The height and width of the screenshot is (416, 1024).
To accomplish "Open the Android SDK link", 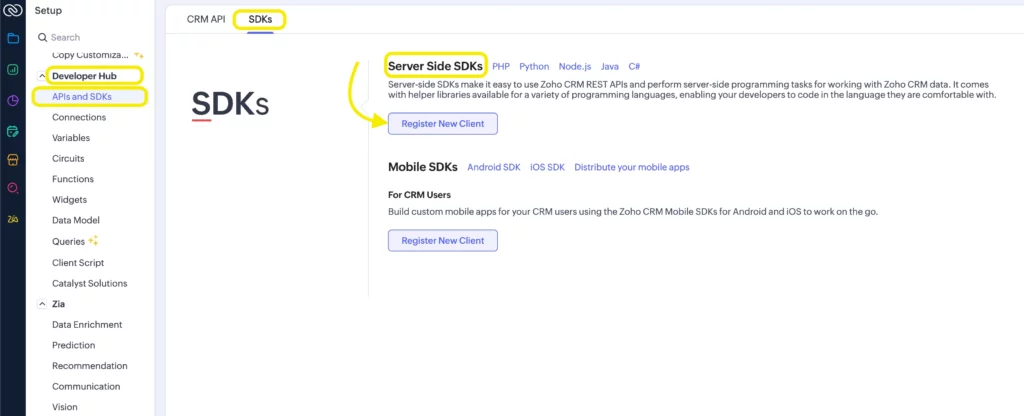I will [x=494, y=167].
